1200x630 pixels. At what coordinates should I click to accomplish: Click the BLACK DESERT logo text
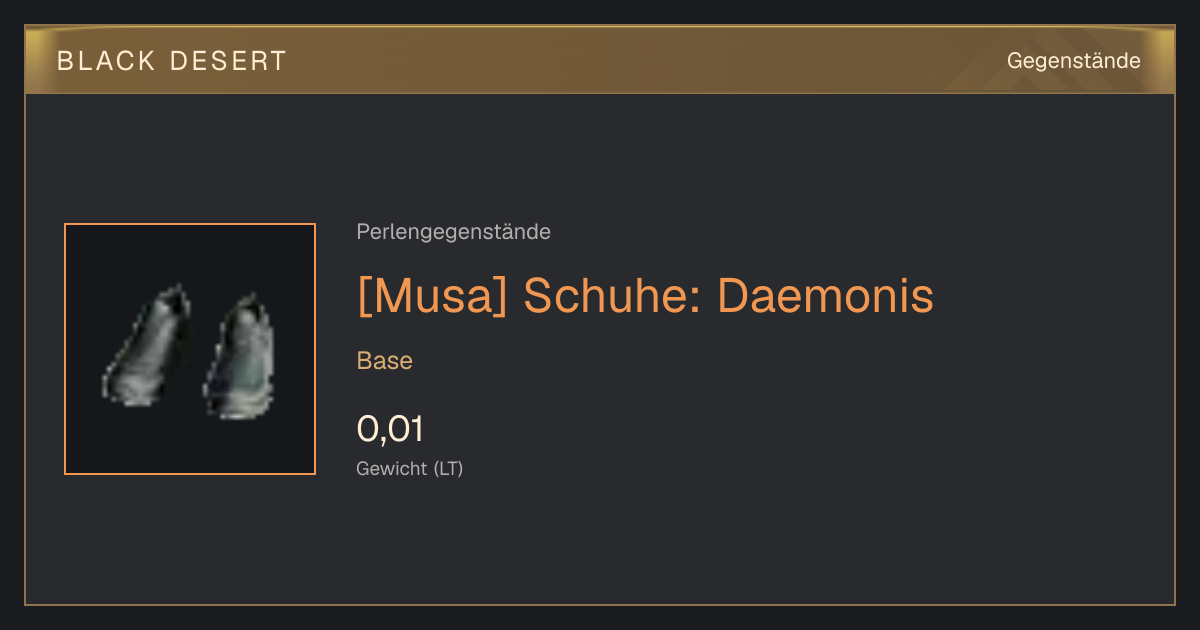pos(171,61)
